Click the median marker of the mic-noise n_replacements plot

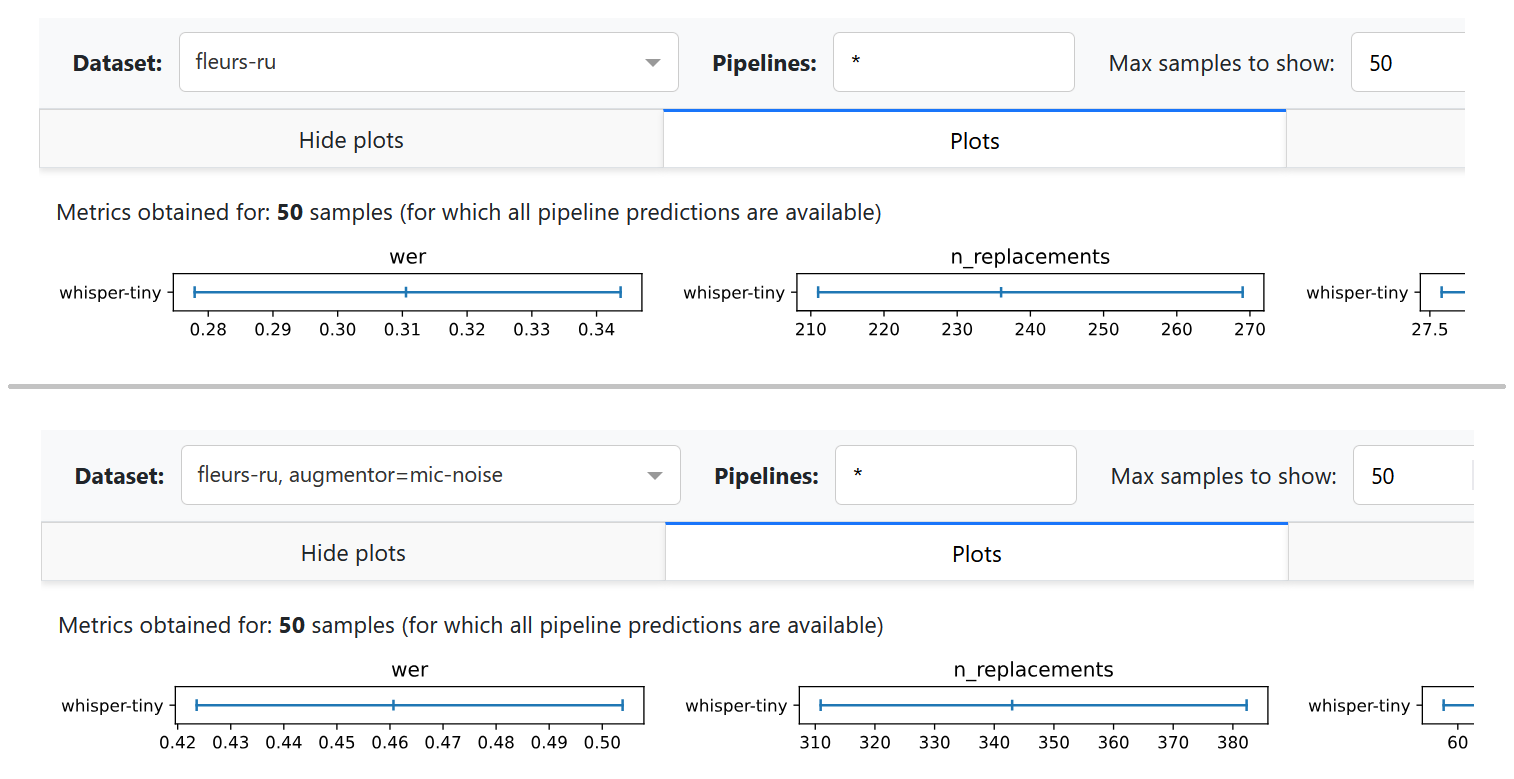coord(1012,705)
